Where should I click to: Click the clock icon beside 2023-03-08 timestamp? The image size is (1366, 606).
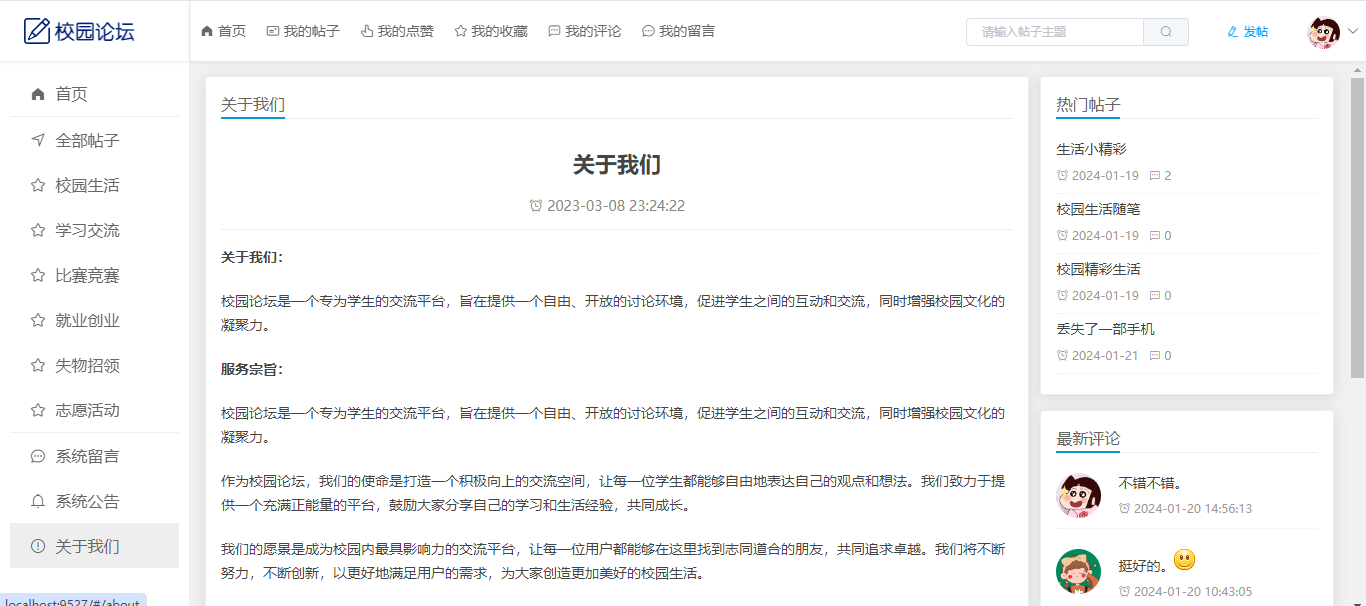coord(536,206)
